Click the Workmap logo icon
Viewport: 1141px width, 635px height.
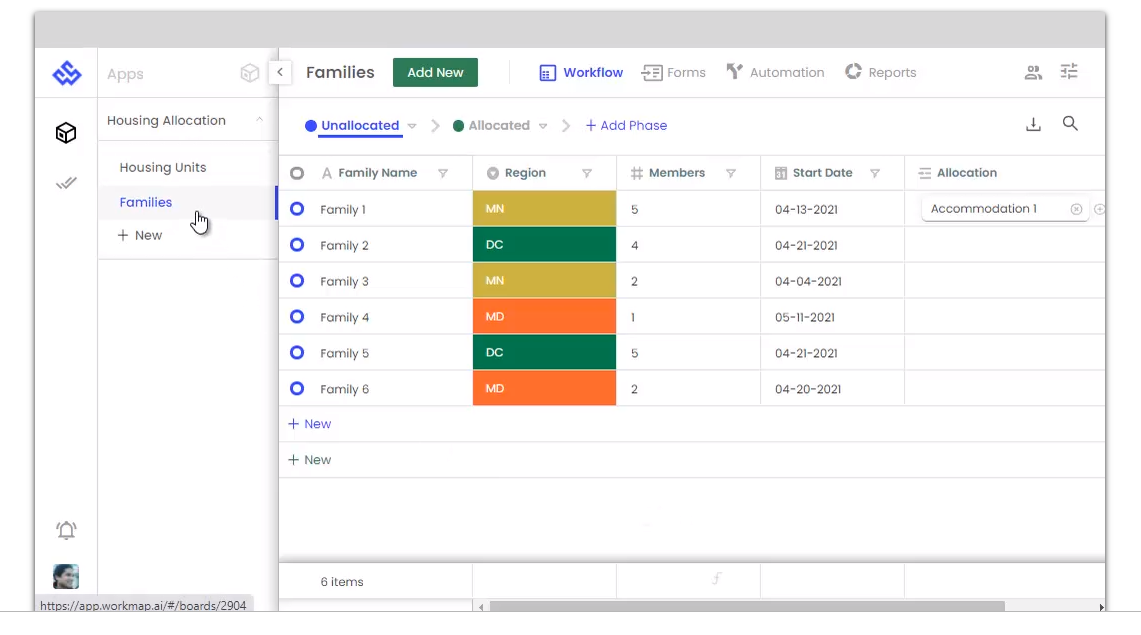pos(66,73)
